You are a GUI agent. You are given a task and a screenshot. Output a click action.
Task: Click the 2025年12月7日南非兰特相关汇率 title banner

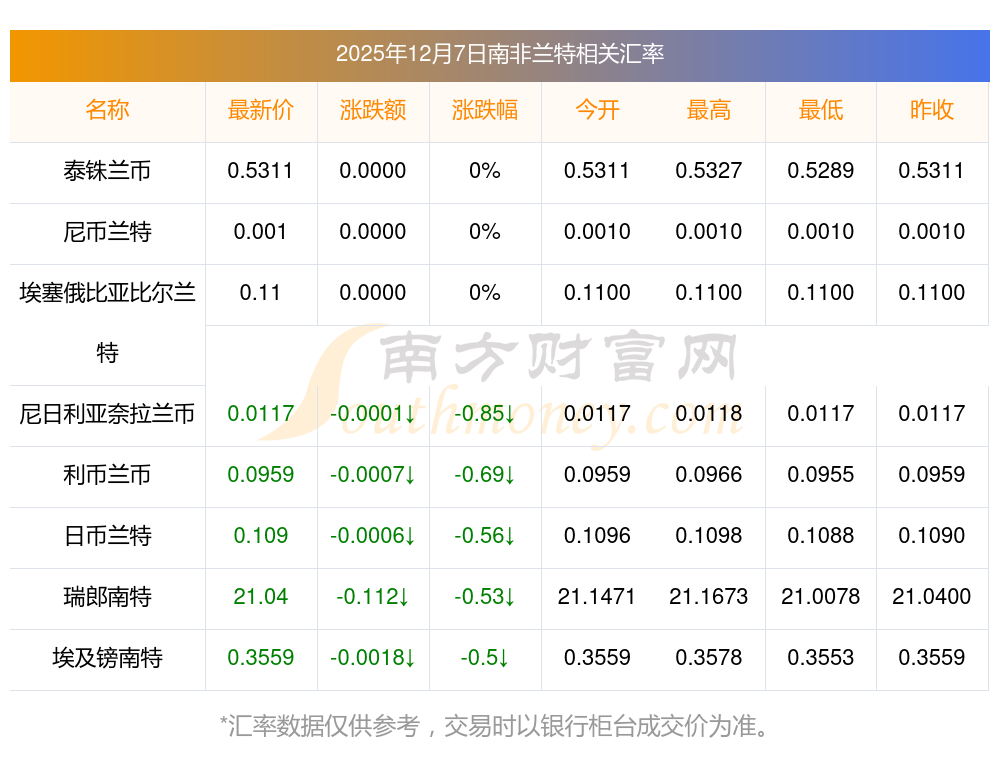pos(499,54)
